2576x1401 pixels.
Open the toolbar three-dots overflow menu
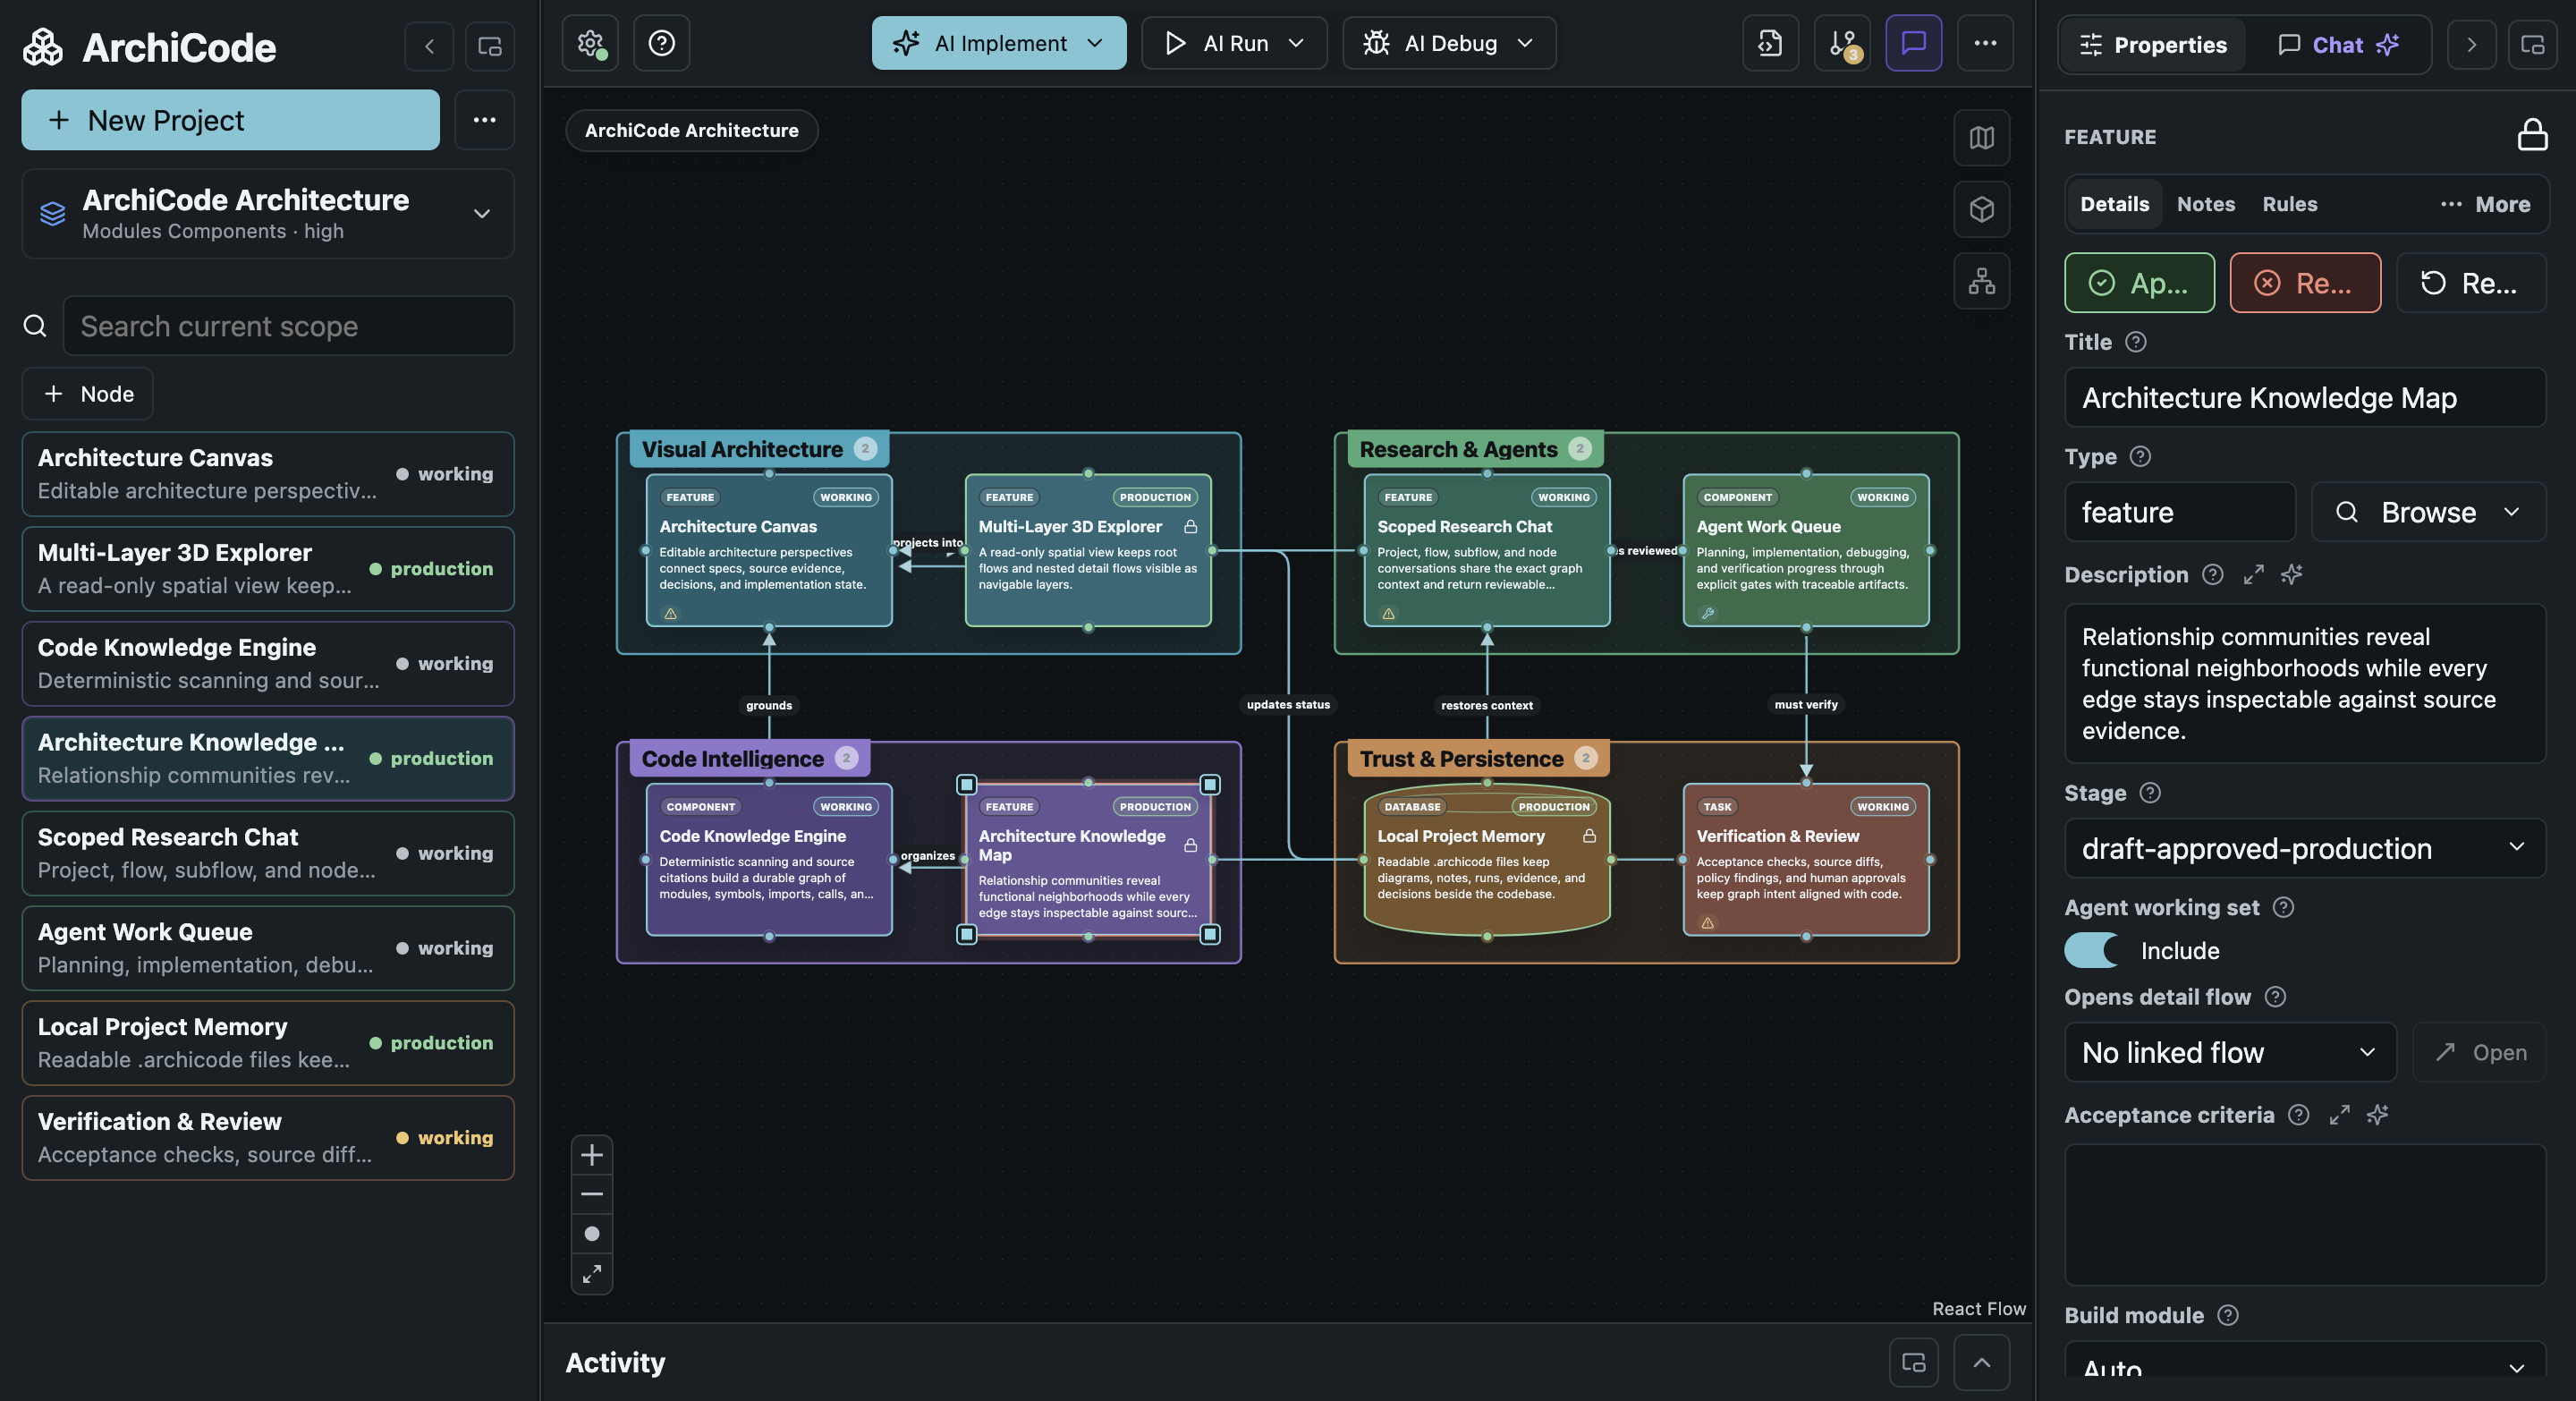1985,43
